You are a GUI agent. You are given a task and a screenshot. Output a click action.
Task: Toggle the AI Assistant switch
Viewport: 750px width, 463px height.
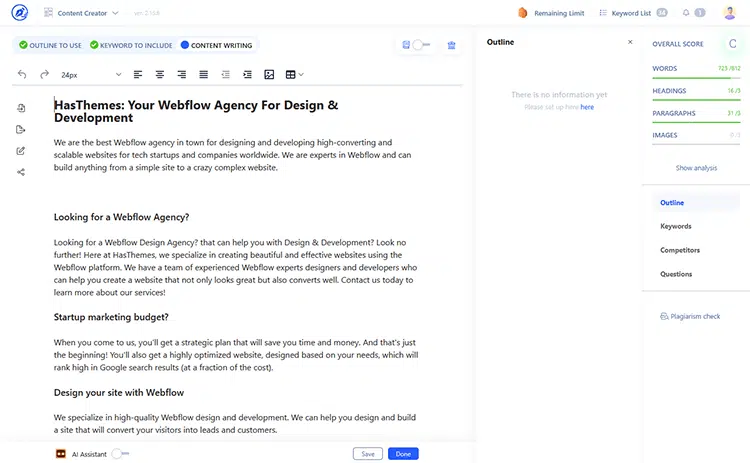click(x=120, y=453)
